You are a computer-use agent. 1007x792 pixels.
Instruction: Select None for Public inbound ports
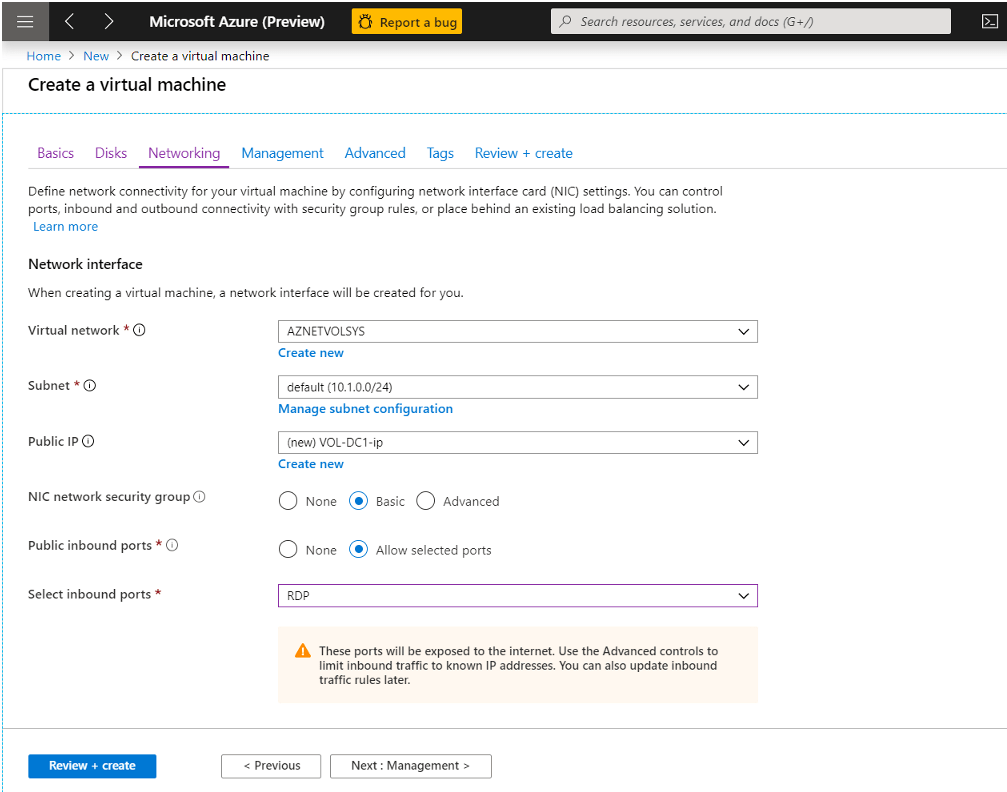[x=288, y=550]
